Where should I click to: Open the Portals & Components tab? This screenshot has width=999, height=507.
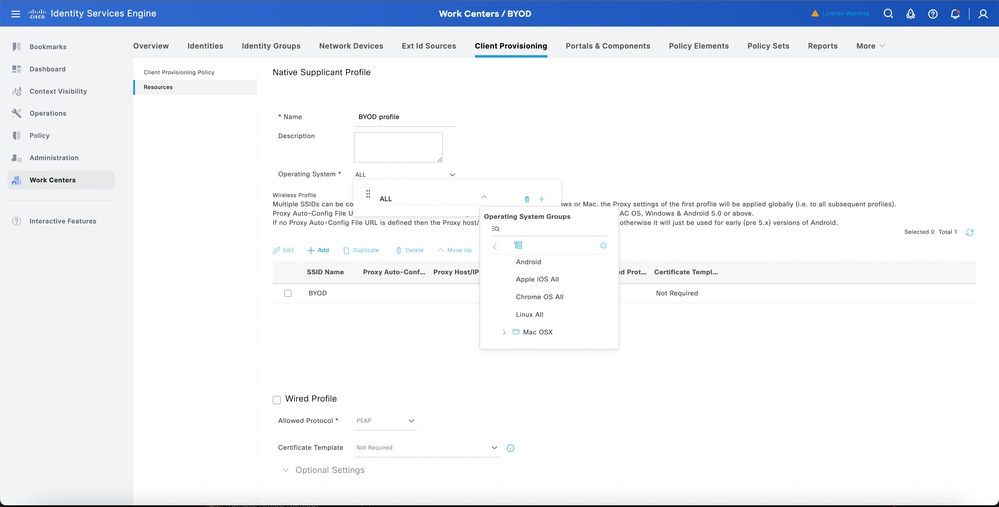608,46
